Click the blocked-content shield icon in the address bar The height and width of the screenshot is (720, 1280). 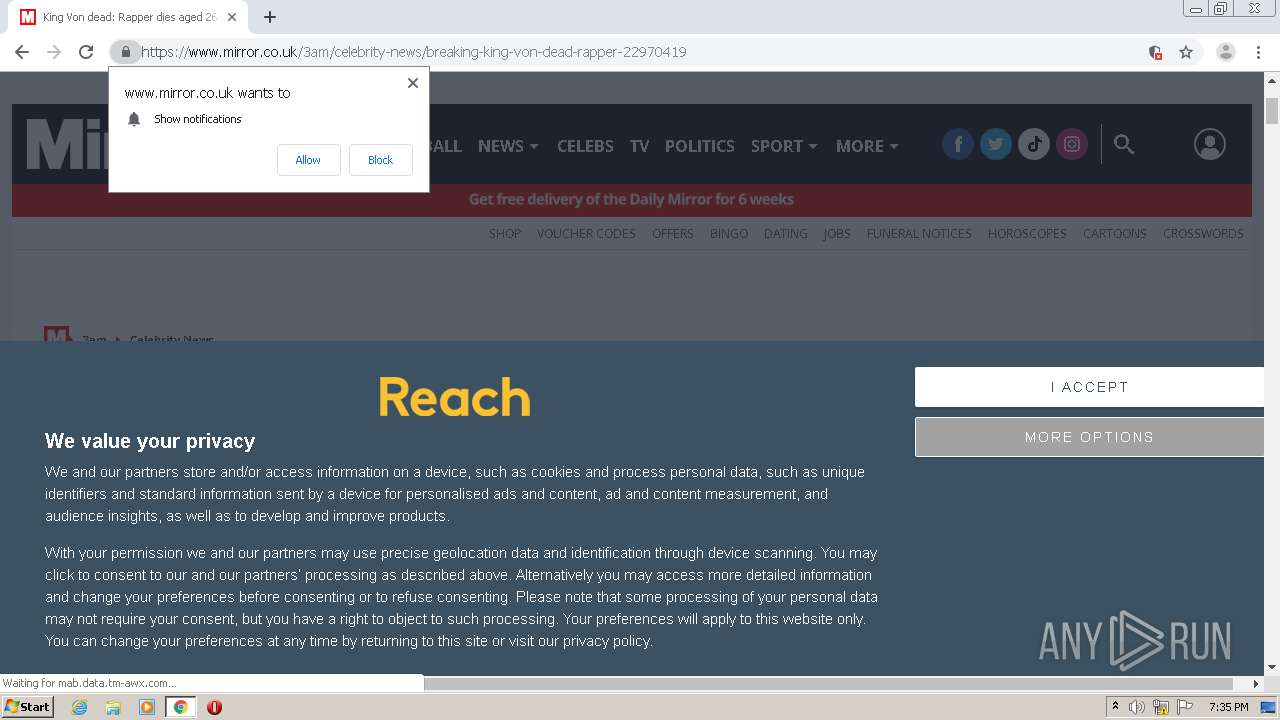[1155, 52]
